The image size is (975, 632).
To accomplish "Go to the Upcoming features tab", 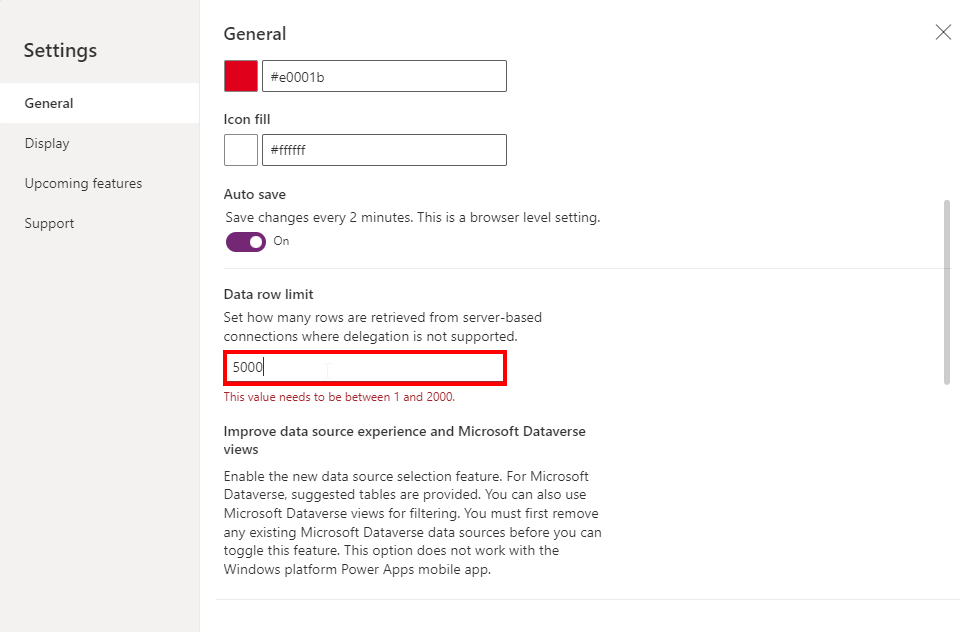I will (x=83, y=183).
